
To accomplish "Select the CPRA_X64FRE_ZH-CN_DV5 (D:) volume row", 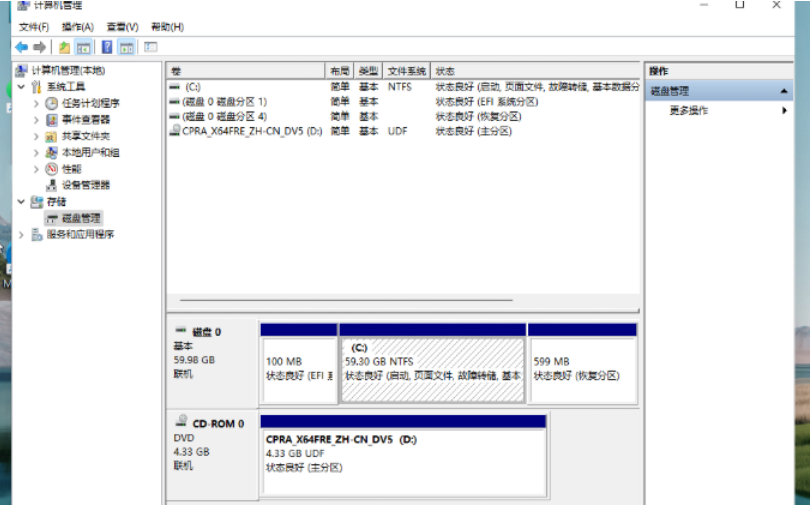I will [x=404, y=132].
